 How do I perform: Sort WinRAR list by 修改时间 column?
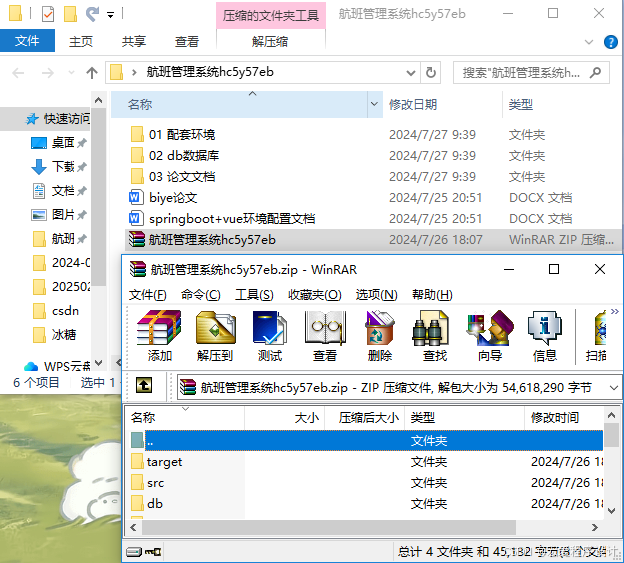coord(564,417)
